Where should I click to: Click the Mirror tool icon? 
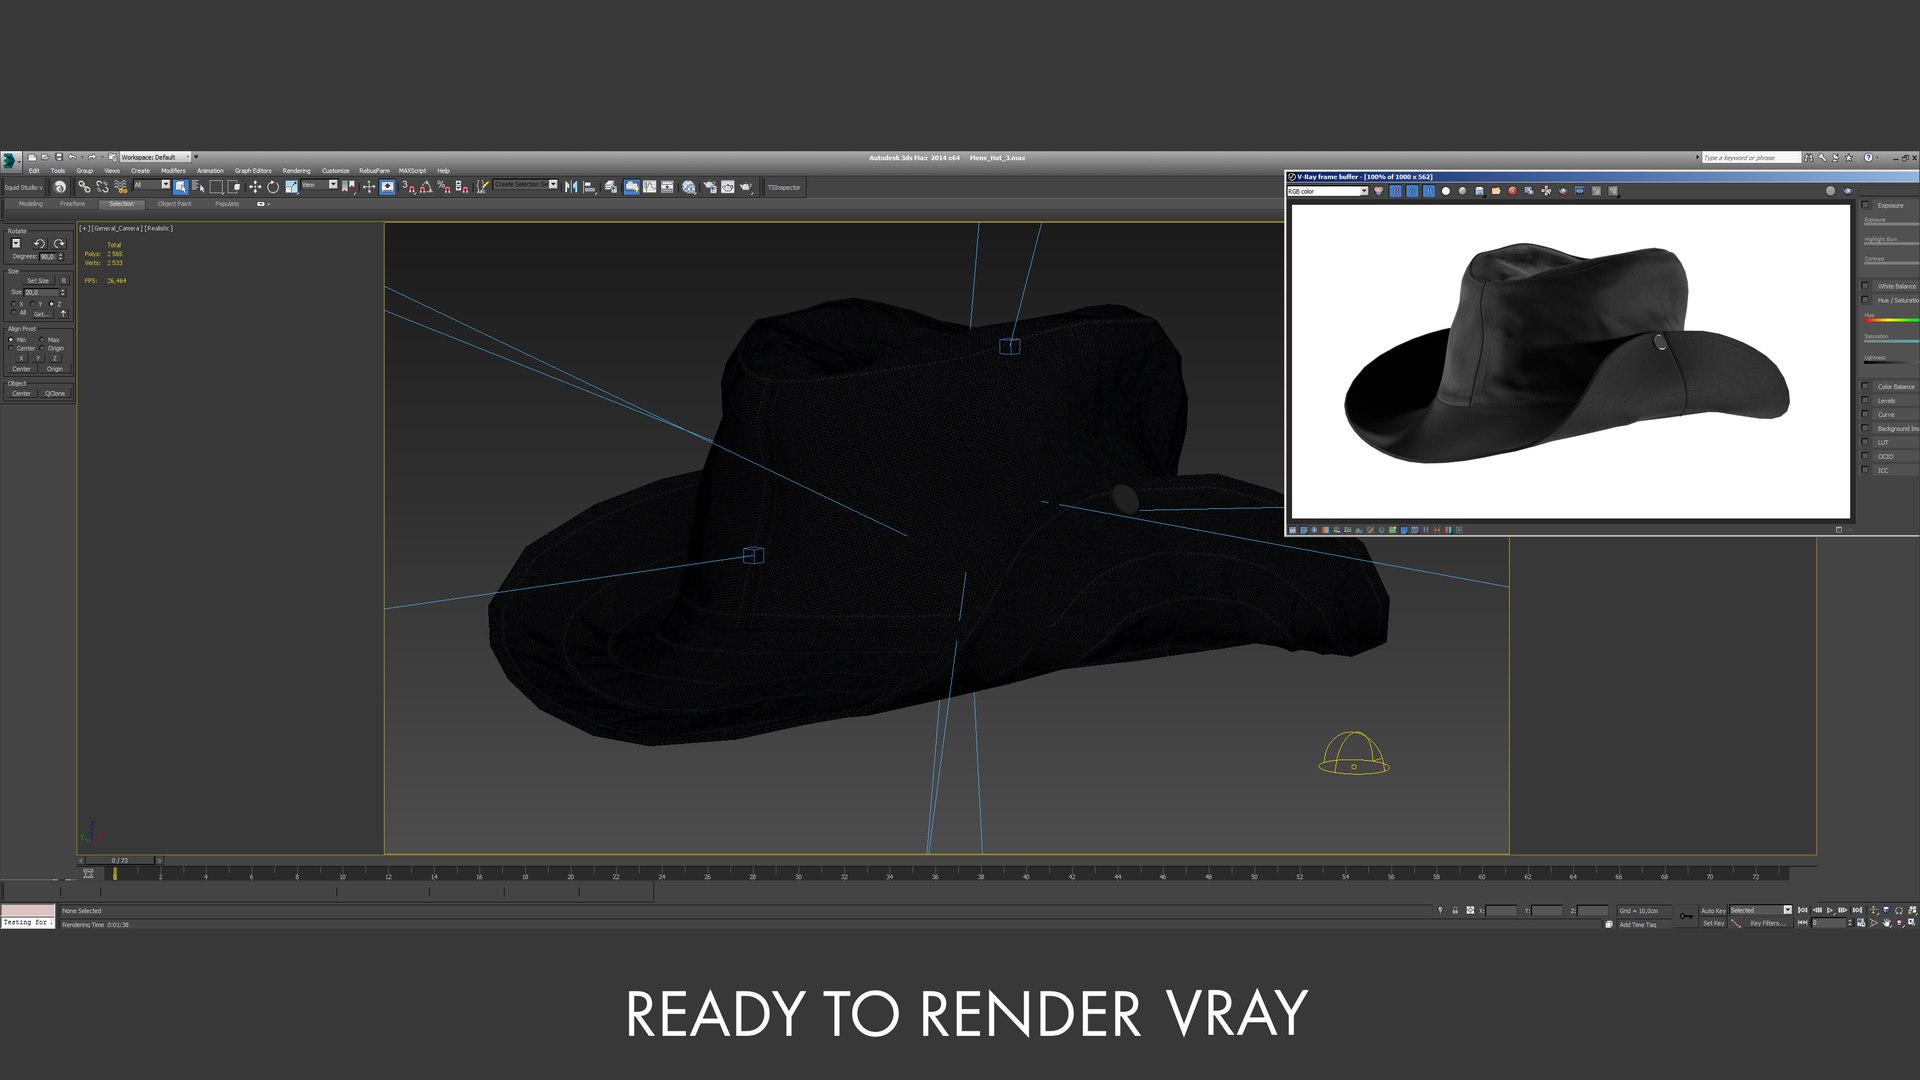point(571,187)
